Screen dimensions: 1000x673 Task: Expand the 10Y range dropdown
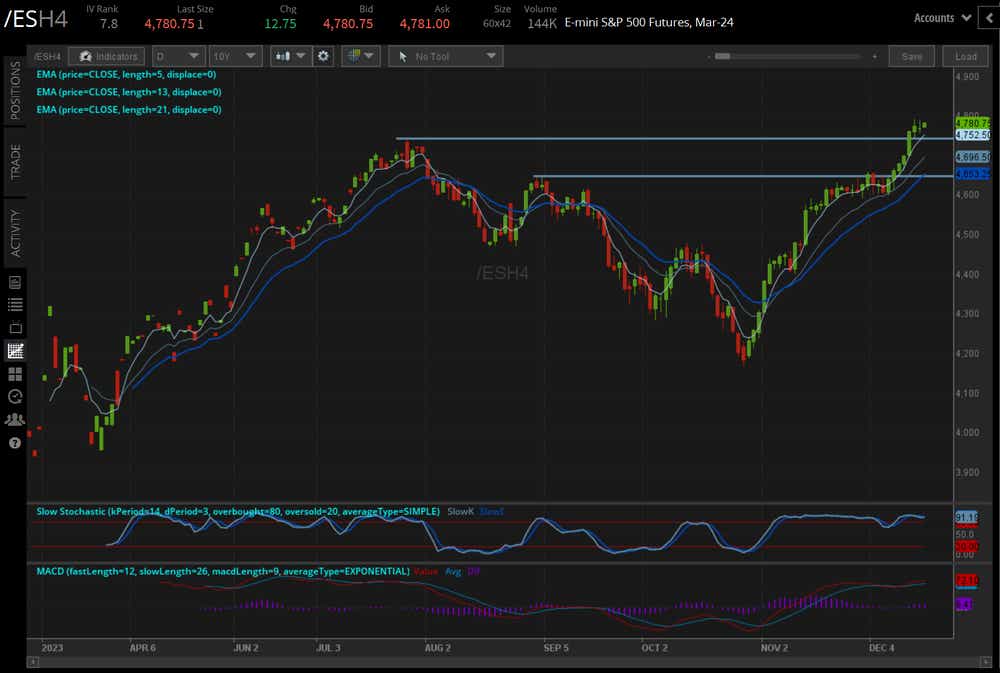(236, 57)
